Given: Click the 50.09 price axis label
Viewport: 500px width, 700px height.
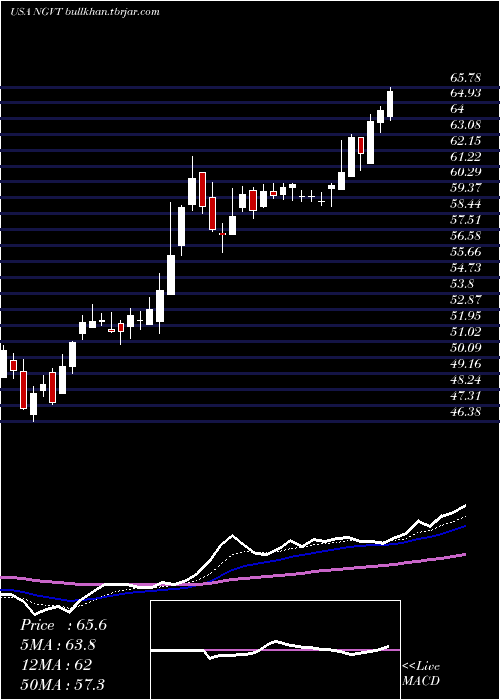Looking at the screenshot, I should pyautogui.click(x=466, y=347).
